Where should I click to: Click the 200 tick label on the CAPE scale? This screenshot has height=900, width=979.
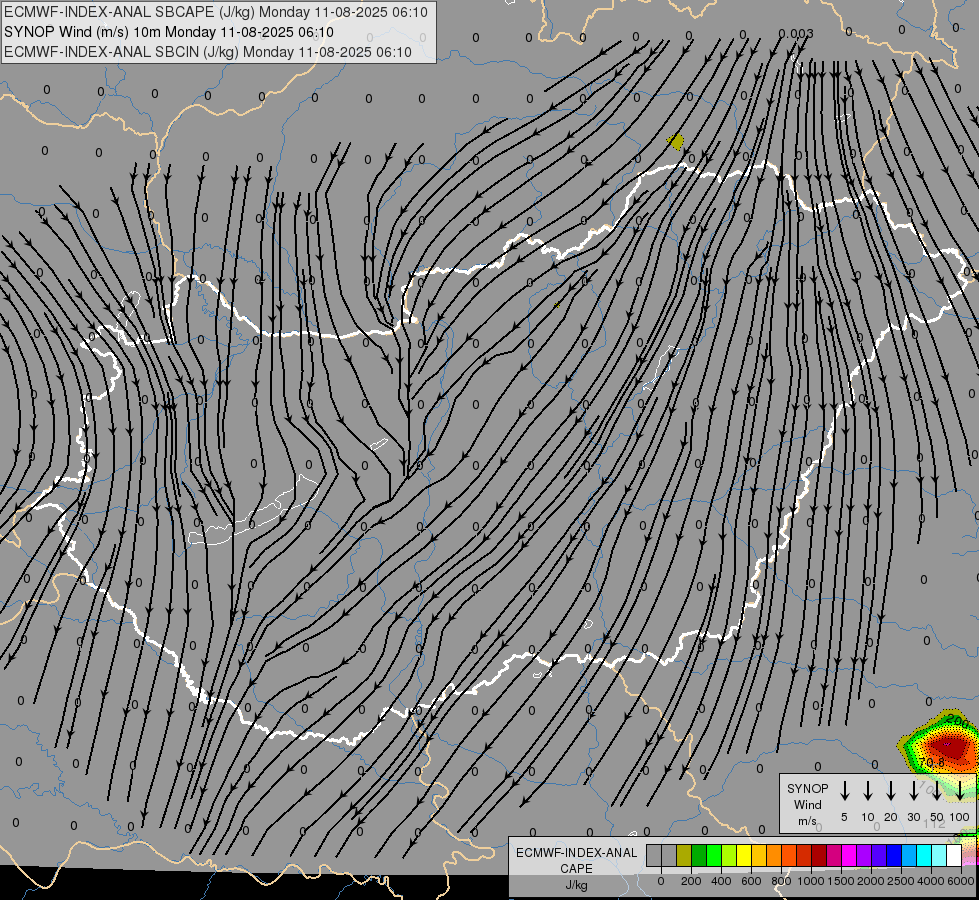coord(691,881)
